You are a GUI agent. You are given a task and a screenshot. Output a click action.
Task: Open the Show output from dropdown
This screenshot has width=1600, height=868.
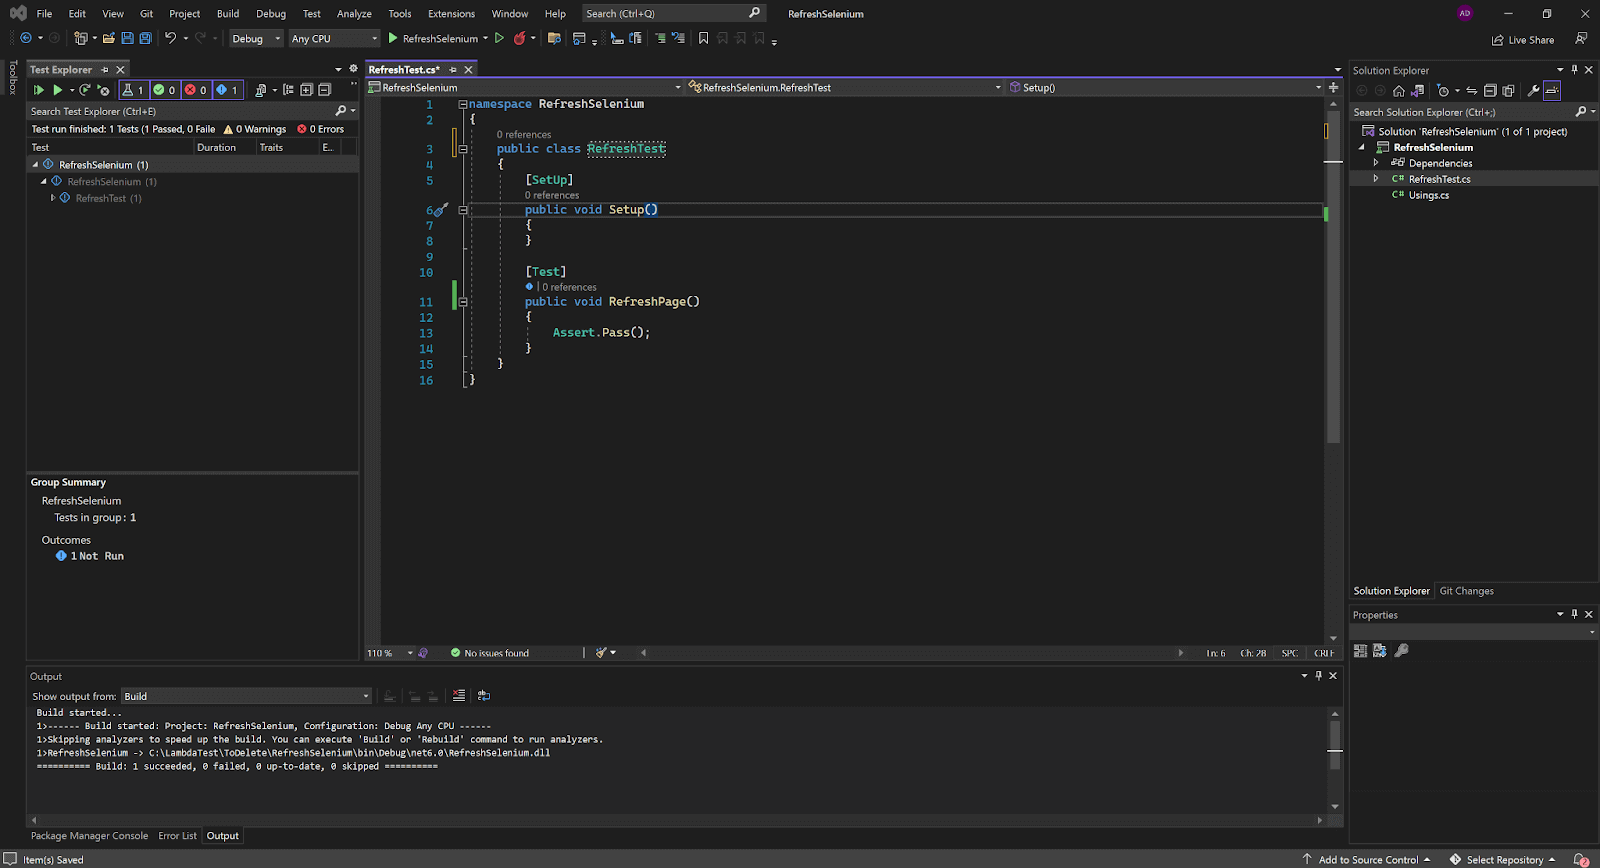[246, 696]
